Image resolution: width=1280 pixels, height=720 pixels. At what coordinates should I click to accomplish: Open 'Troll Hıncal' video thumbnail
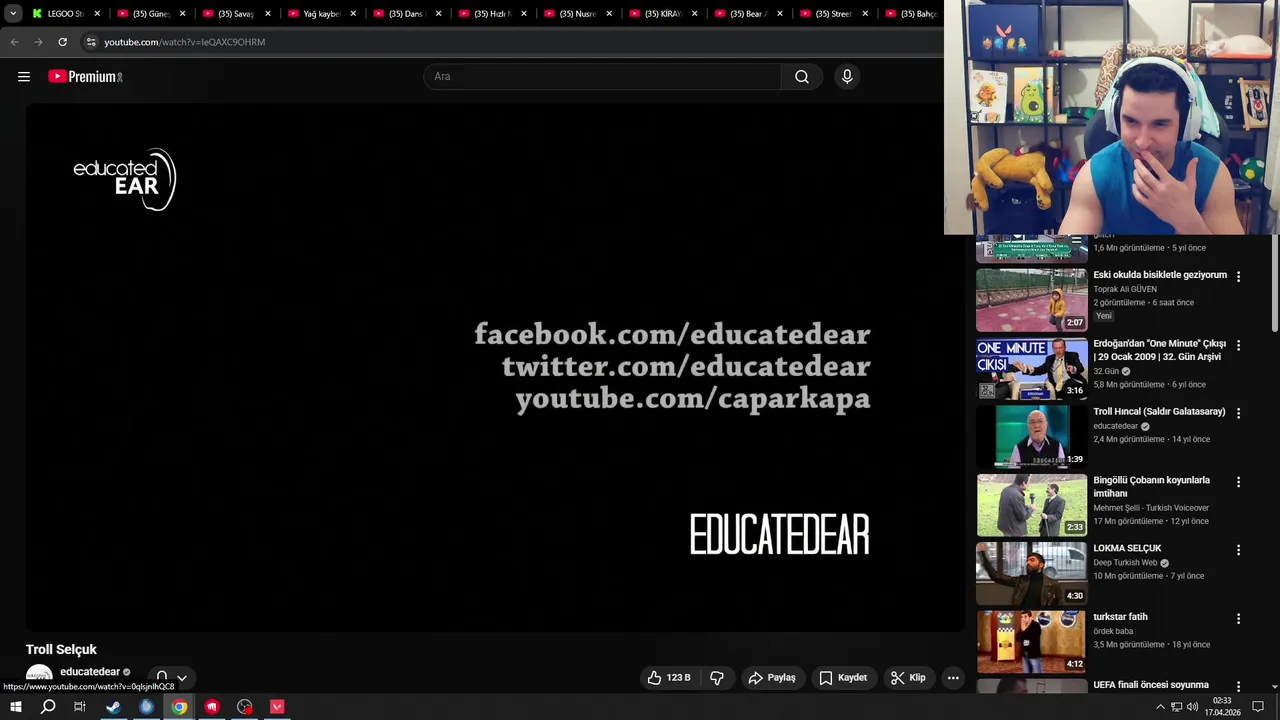1032,437
